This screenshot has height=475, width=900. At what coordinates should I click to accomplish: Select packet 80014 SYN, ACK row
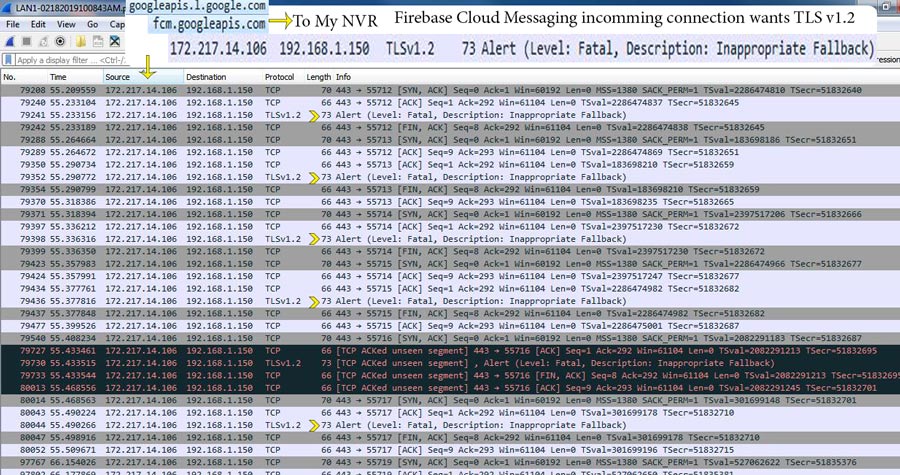[450, 400]
